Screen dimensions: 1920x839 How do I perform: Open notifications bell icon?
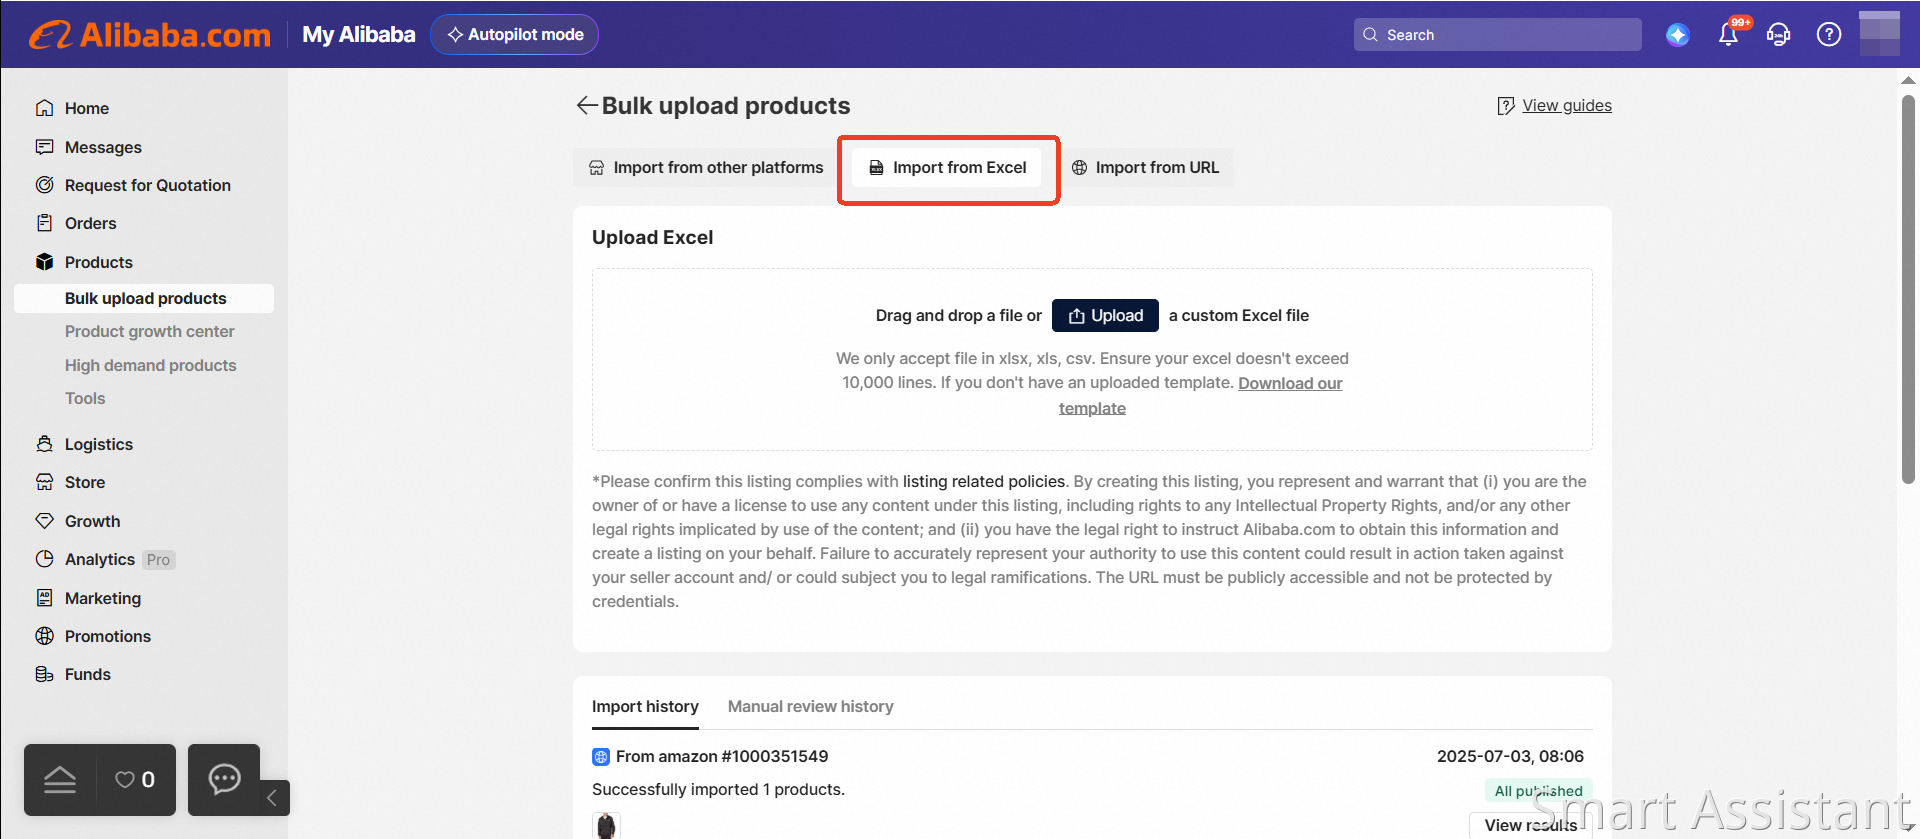[x=1728, y=35]
